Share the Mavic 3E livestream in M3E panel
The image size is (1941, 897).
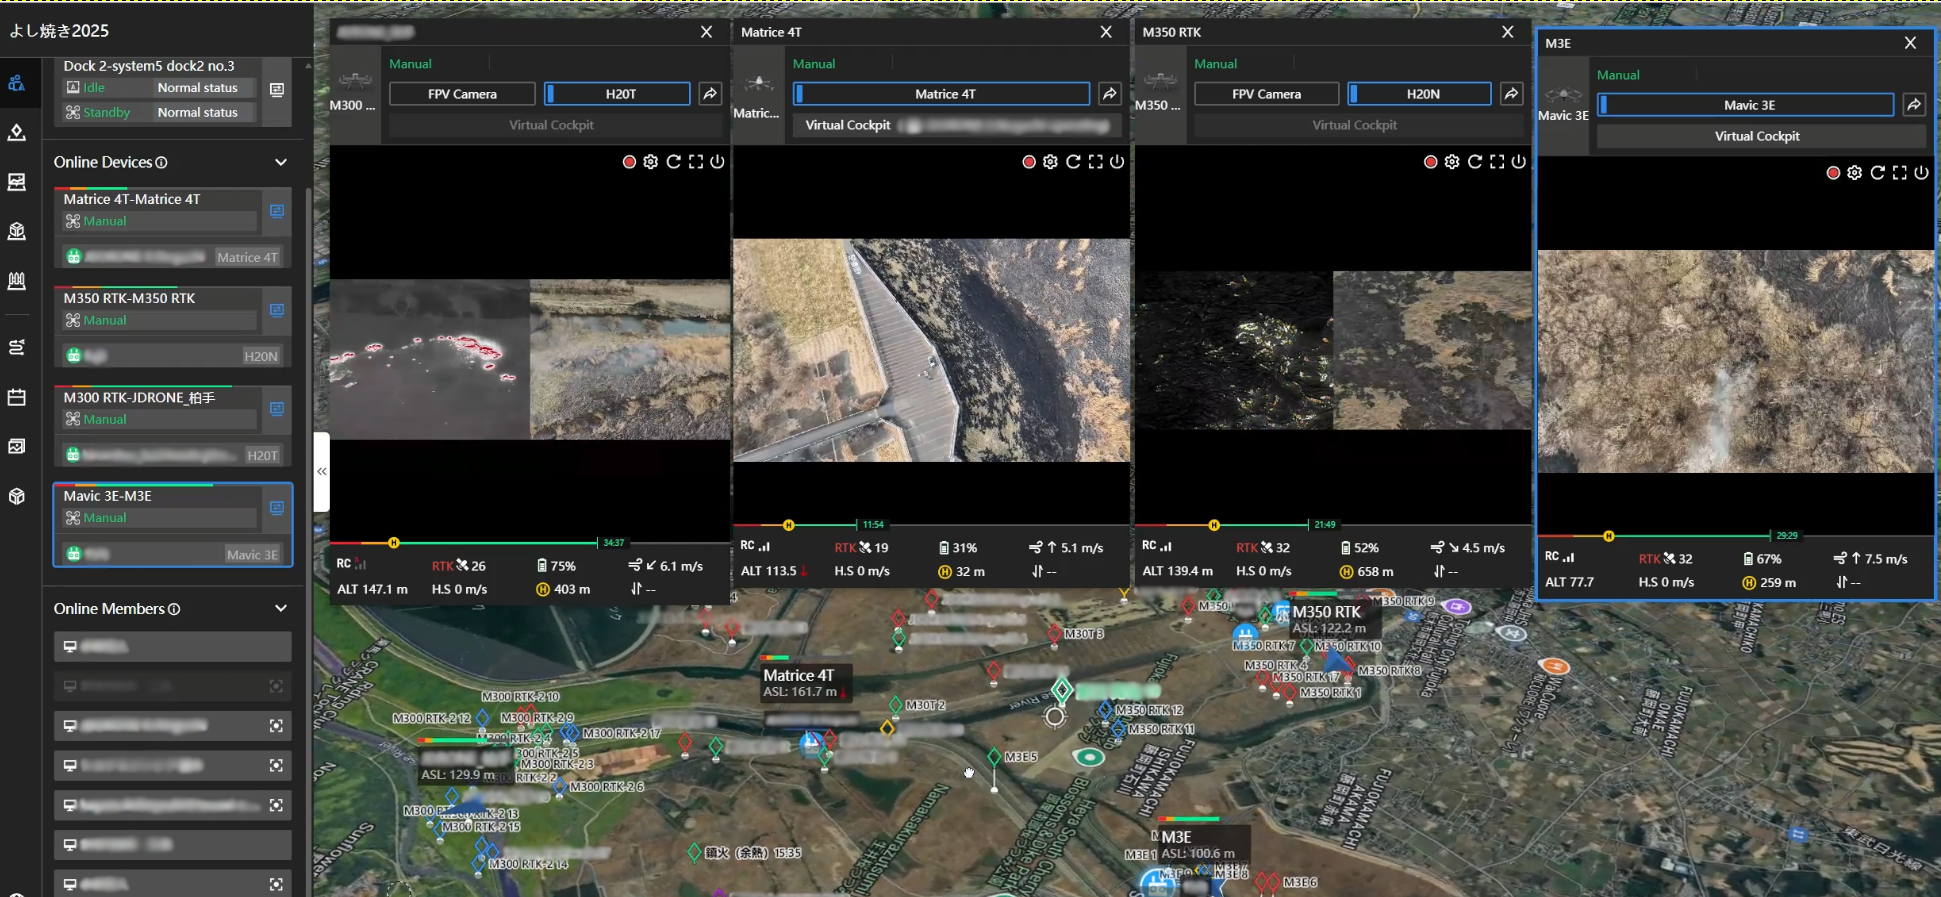pyautogui.click(x=1914, y=105)
